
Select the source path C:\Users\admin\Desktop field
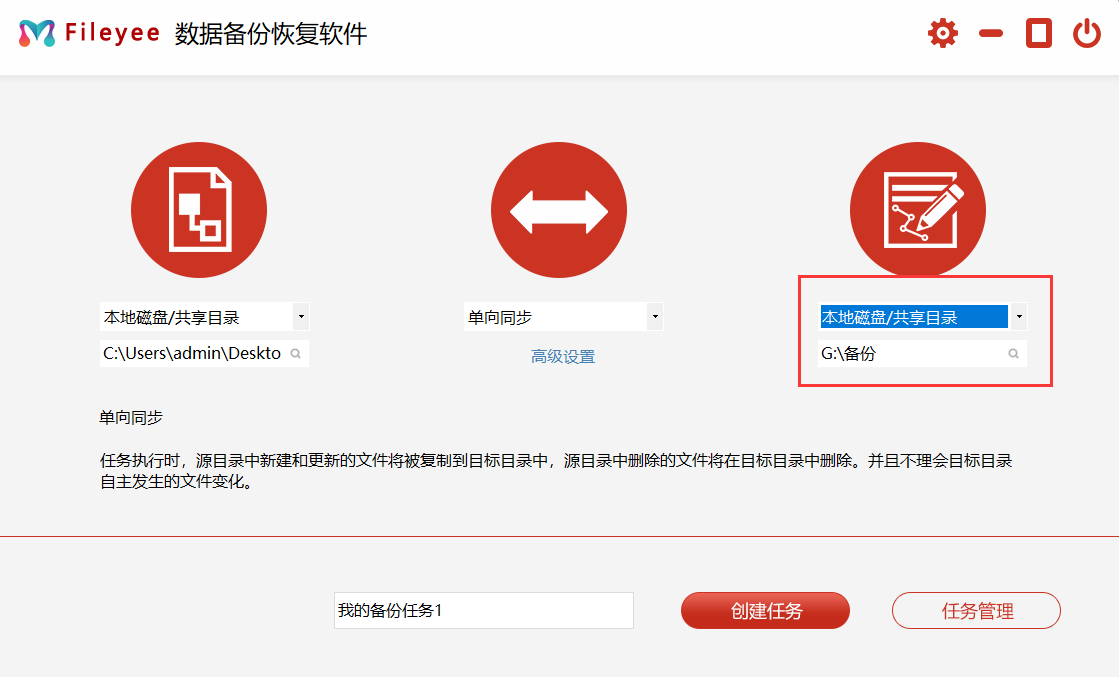(190, 352)
